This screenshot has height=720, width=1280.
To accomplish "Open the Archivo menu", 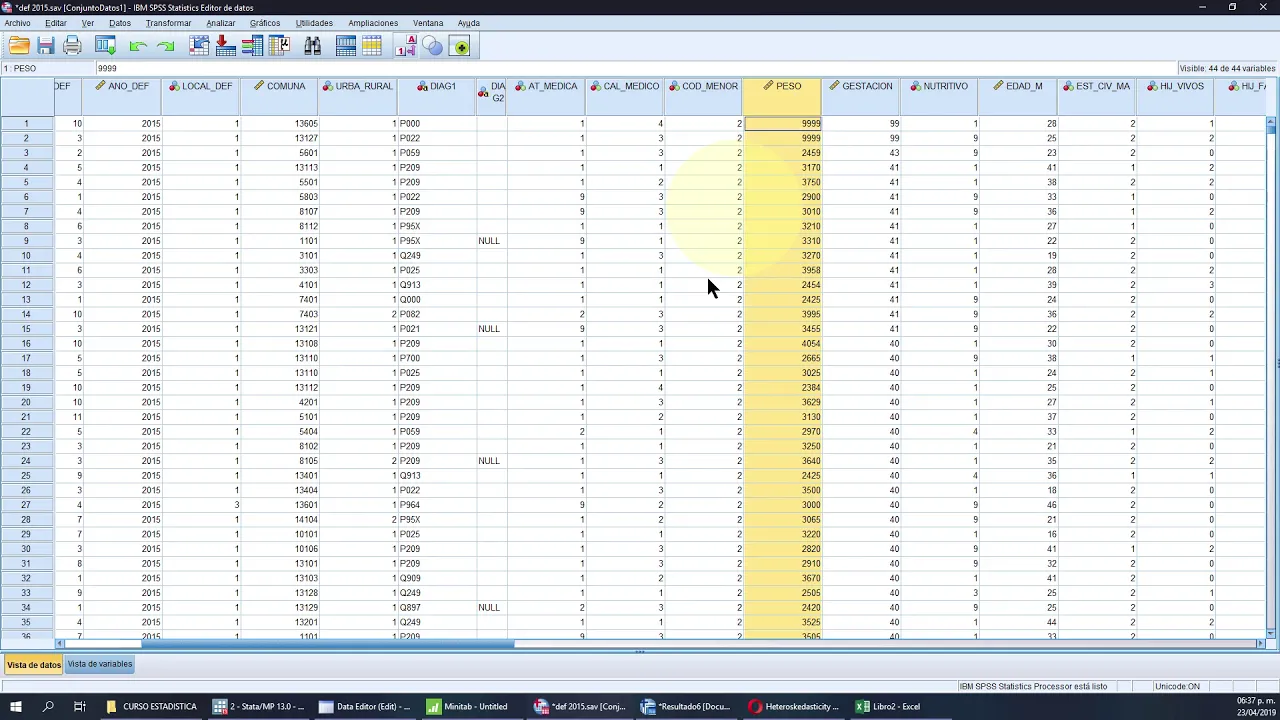I will coord(17,23).
